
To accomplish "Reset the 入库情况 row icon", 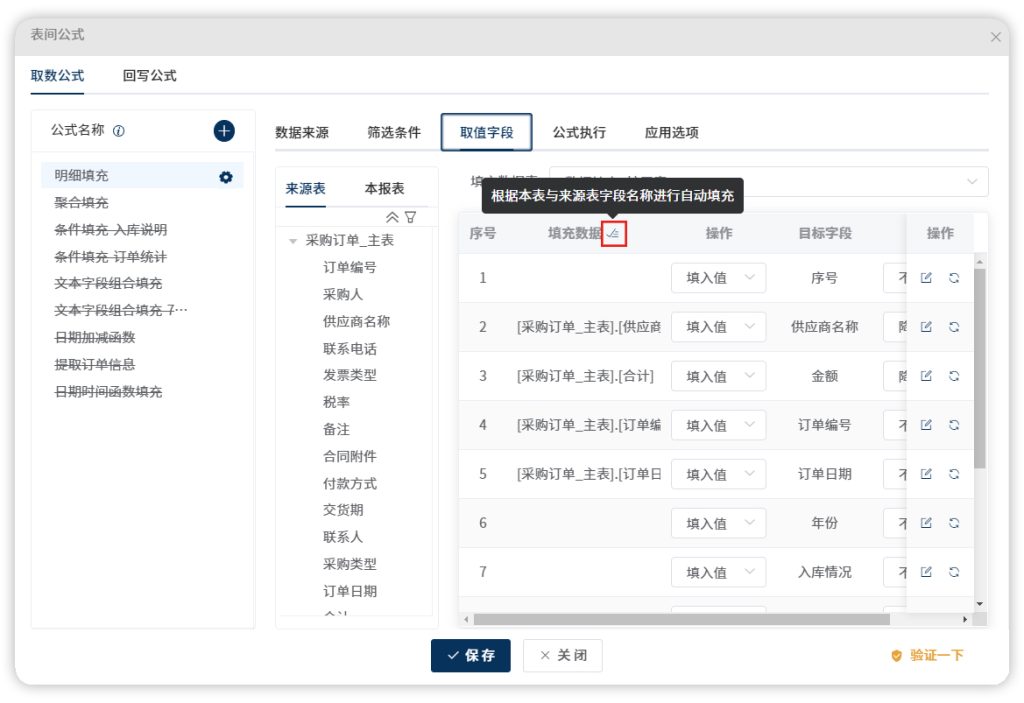I will click(x=954, y=572).
